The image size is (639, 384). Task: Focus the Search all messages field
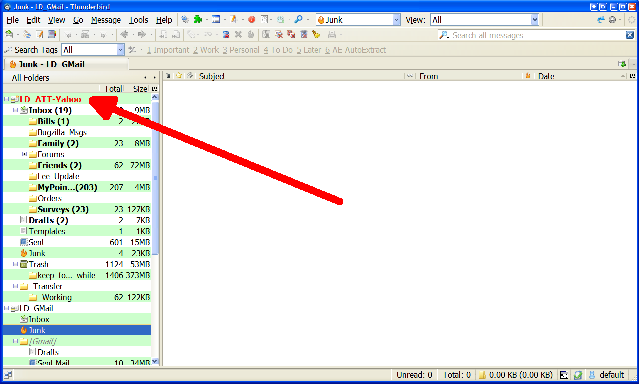(537, 35)
